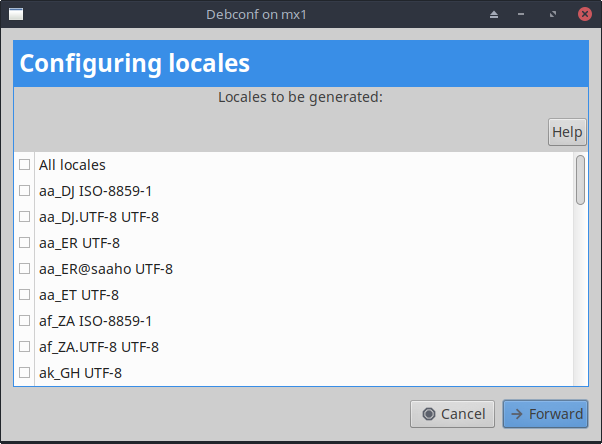The width and height of the screenshot is (602, 444).
Task: Maximize the Debconf window
Action: 553,15
